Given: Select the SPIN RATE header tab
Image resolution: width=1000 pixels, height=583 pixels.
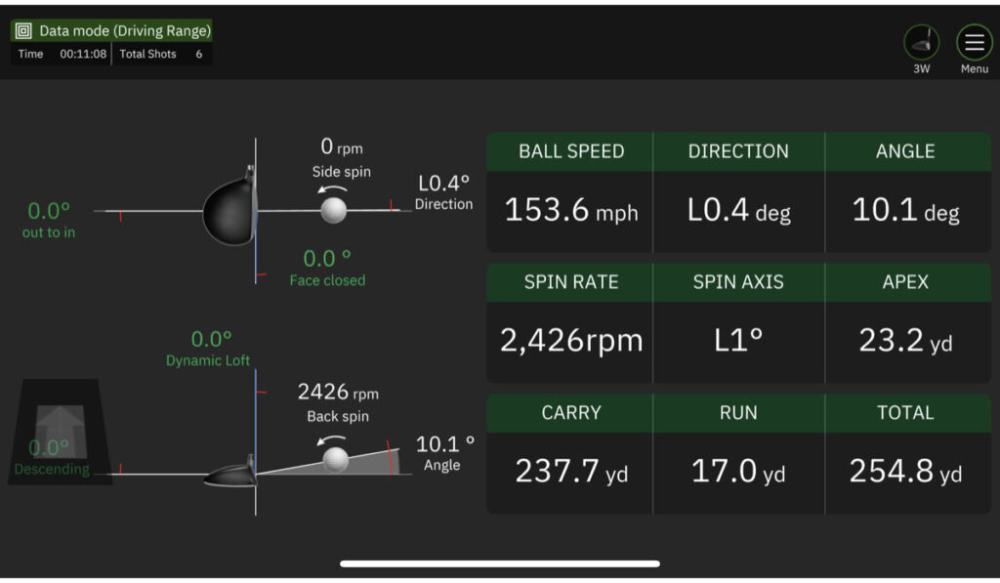Looking at the screenshot, I should click(x=569, y=282).
